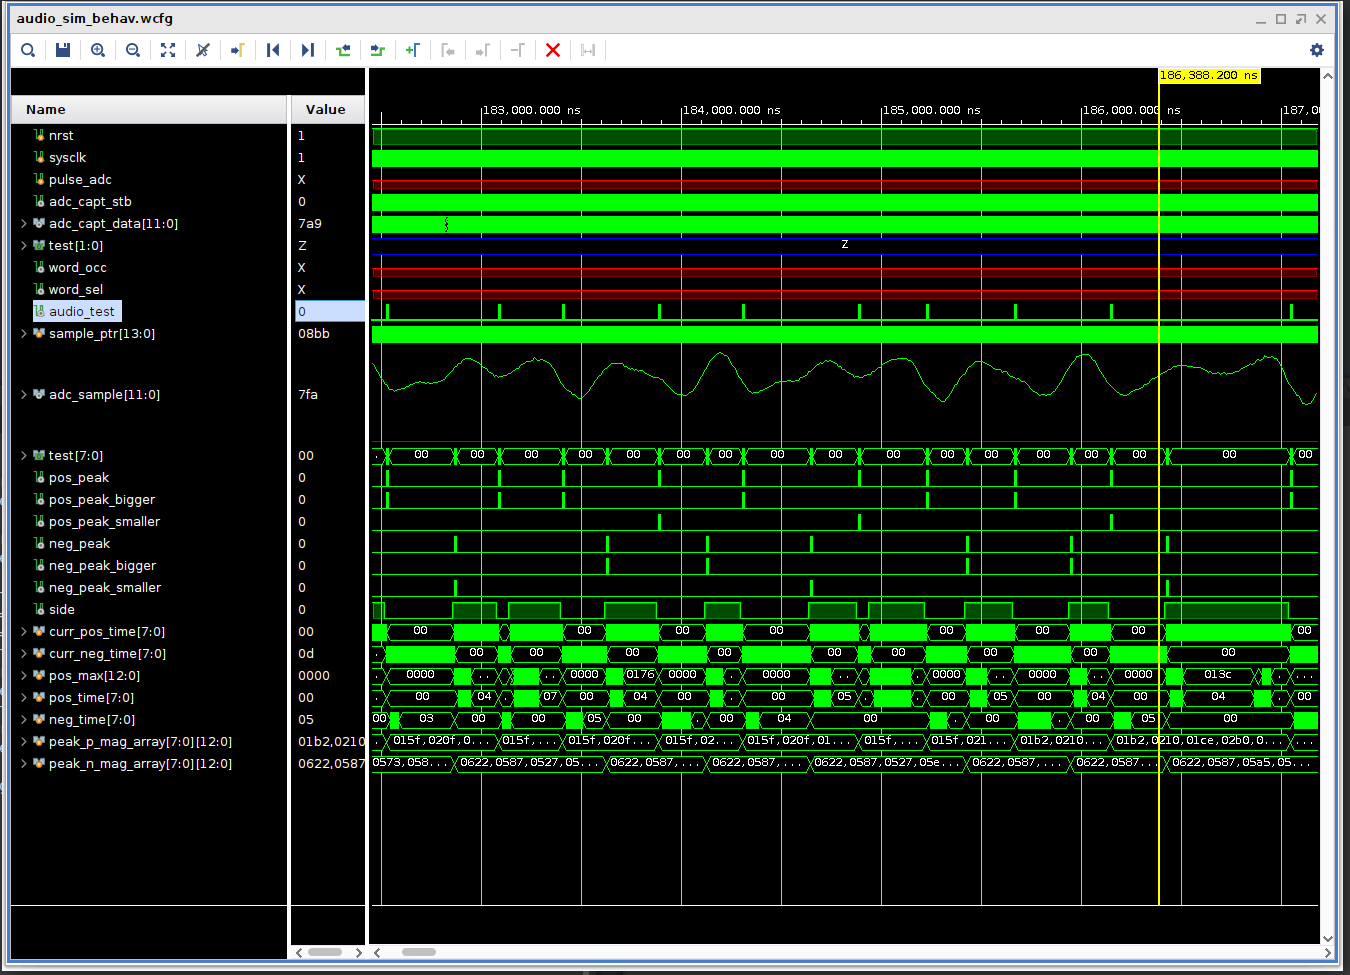The image size is (1350, 975).
Task: Zoom to full view of simulation
Action: (x=167, y=50)
